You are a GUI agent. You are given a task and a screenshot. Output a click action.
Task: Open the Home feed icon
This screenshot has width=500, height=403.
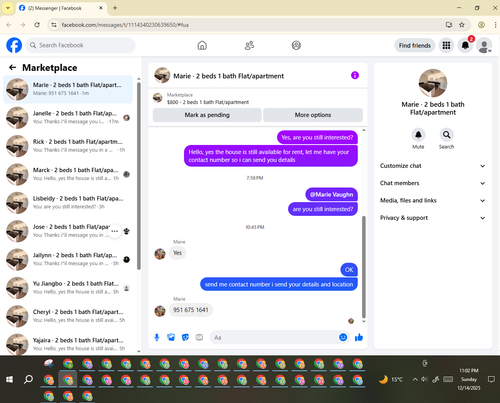click(202, 45)
